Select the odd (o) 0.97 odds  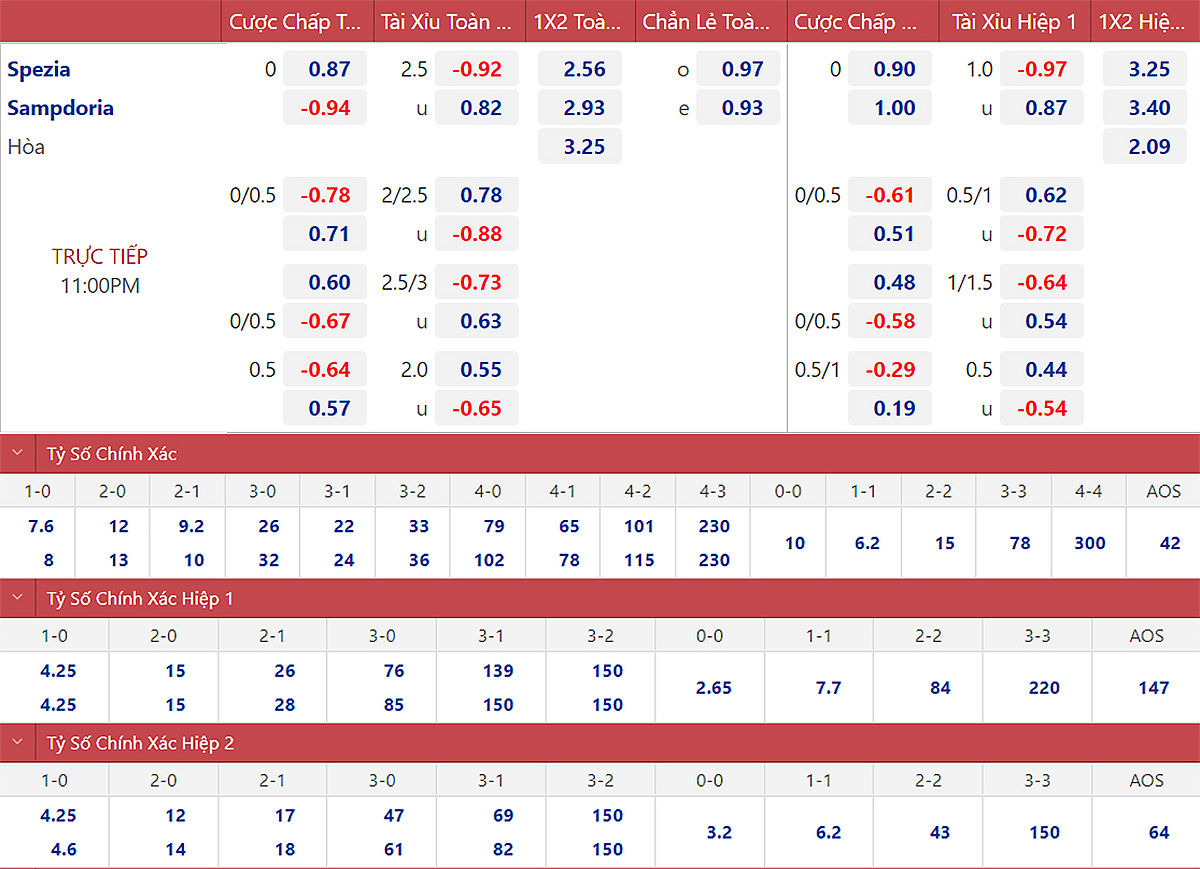point(742,69)
